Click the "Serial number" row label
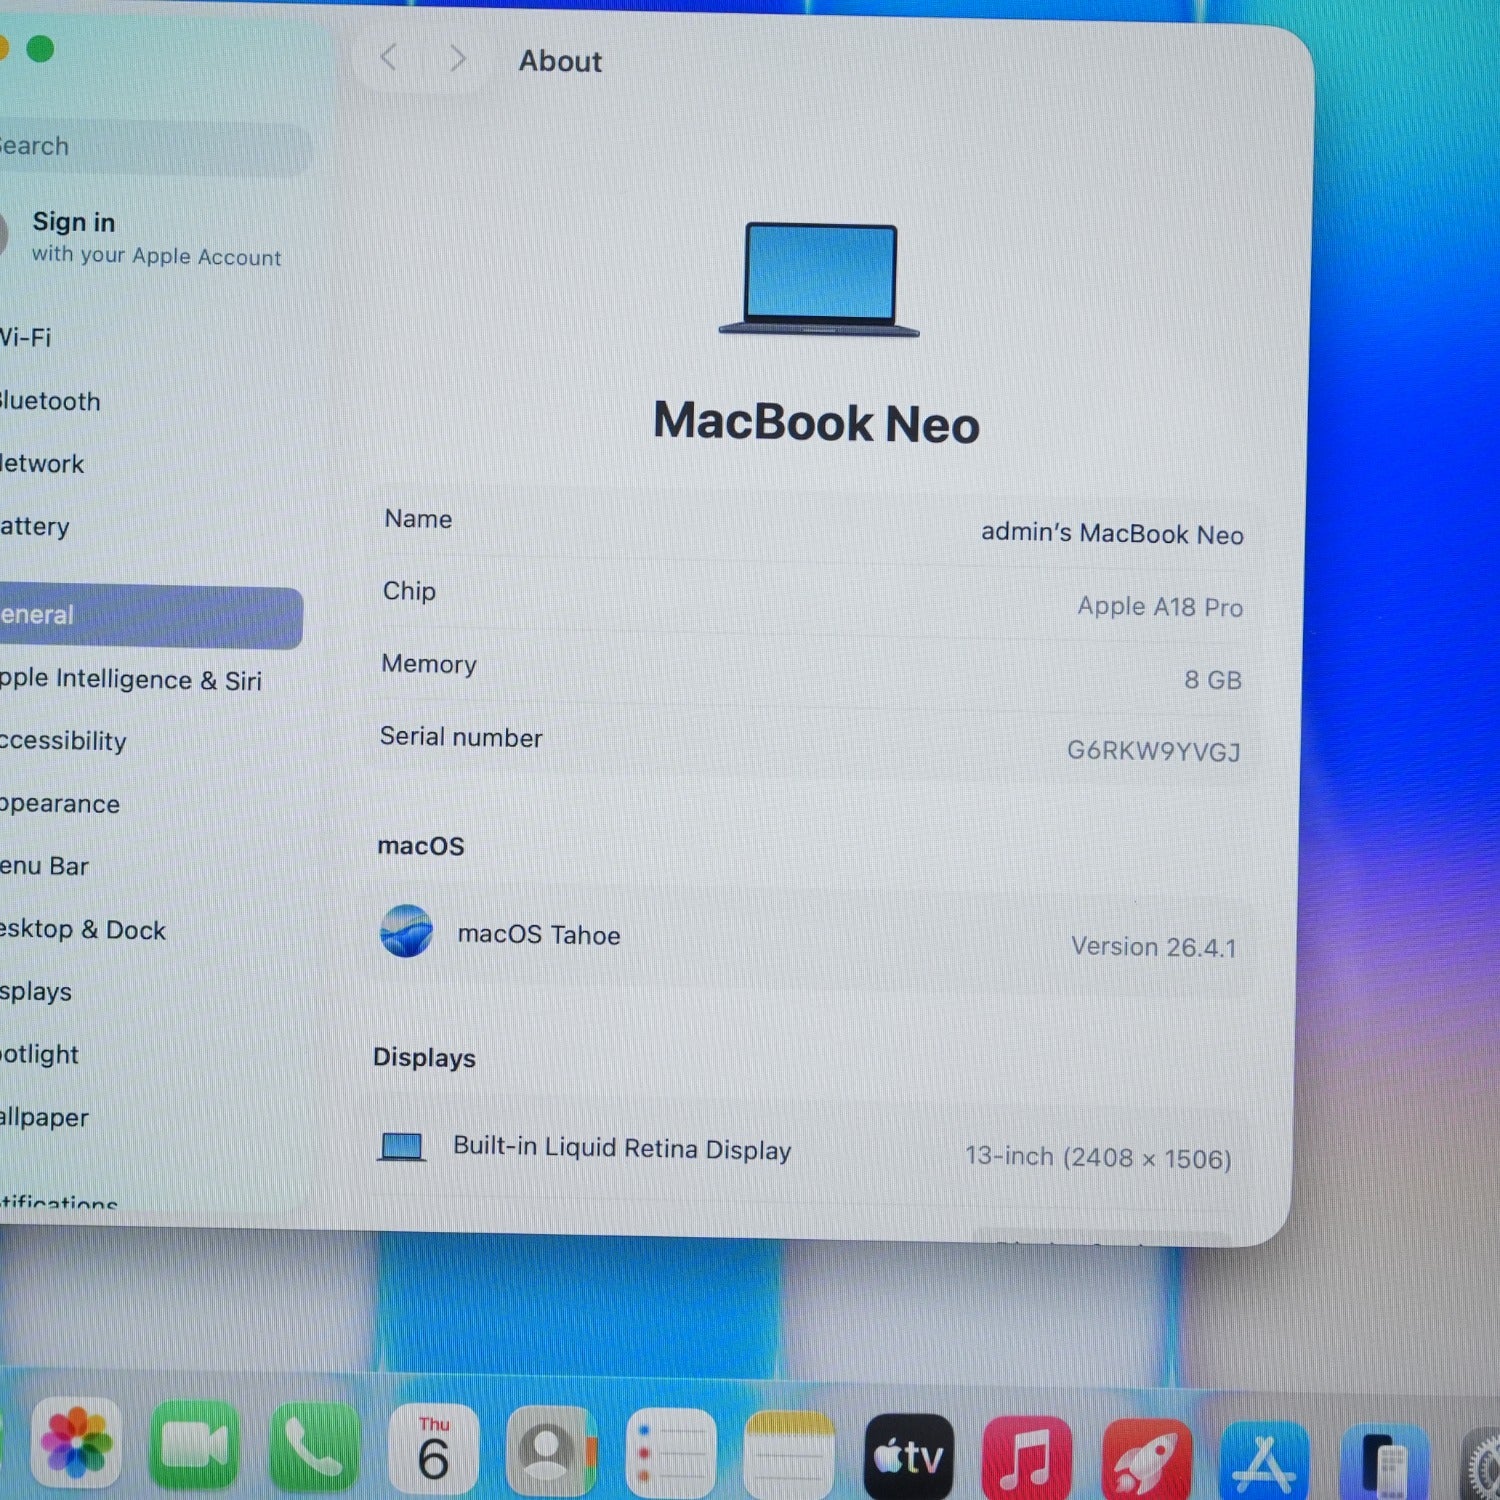1500x1500 pixels. coord(461,737)
